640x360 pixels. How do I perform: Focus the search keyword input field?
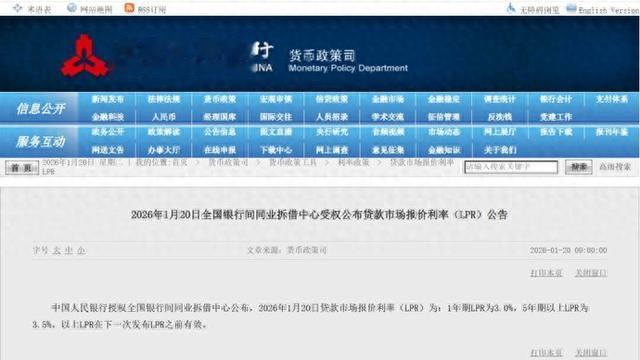click(x=511, y=167)
